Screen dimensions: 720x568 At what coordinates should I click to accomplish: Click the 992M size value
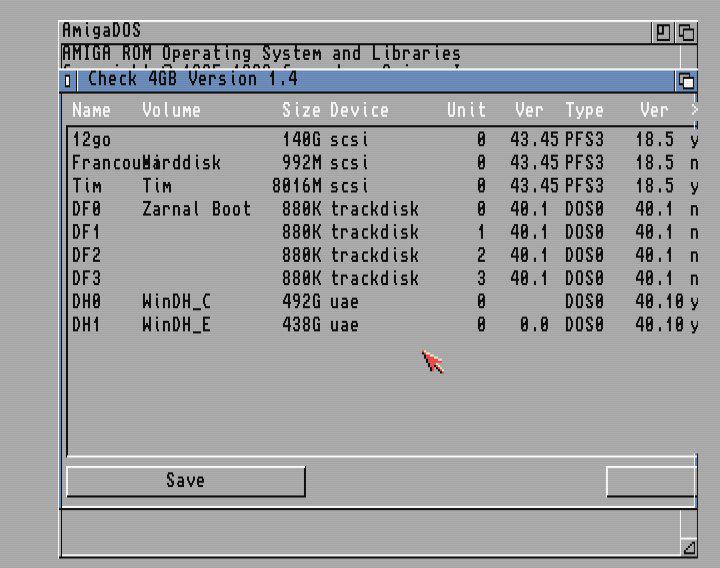(x=301, y=163)
